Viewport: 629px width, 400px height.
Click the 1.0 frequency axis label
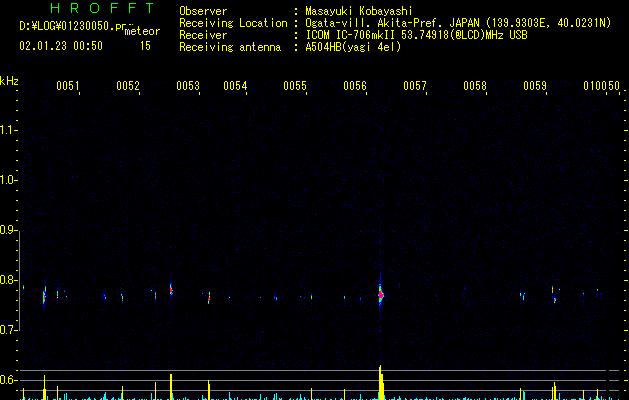(x=8, y=180)
